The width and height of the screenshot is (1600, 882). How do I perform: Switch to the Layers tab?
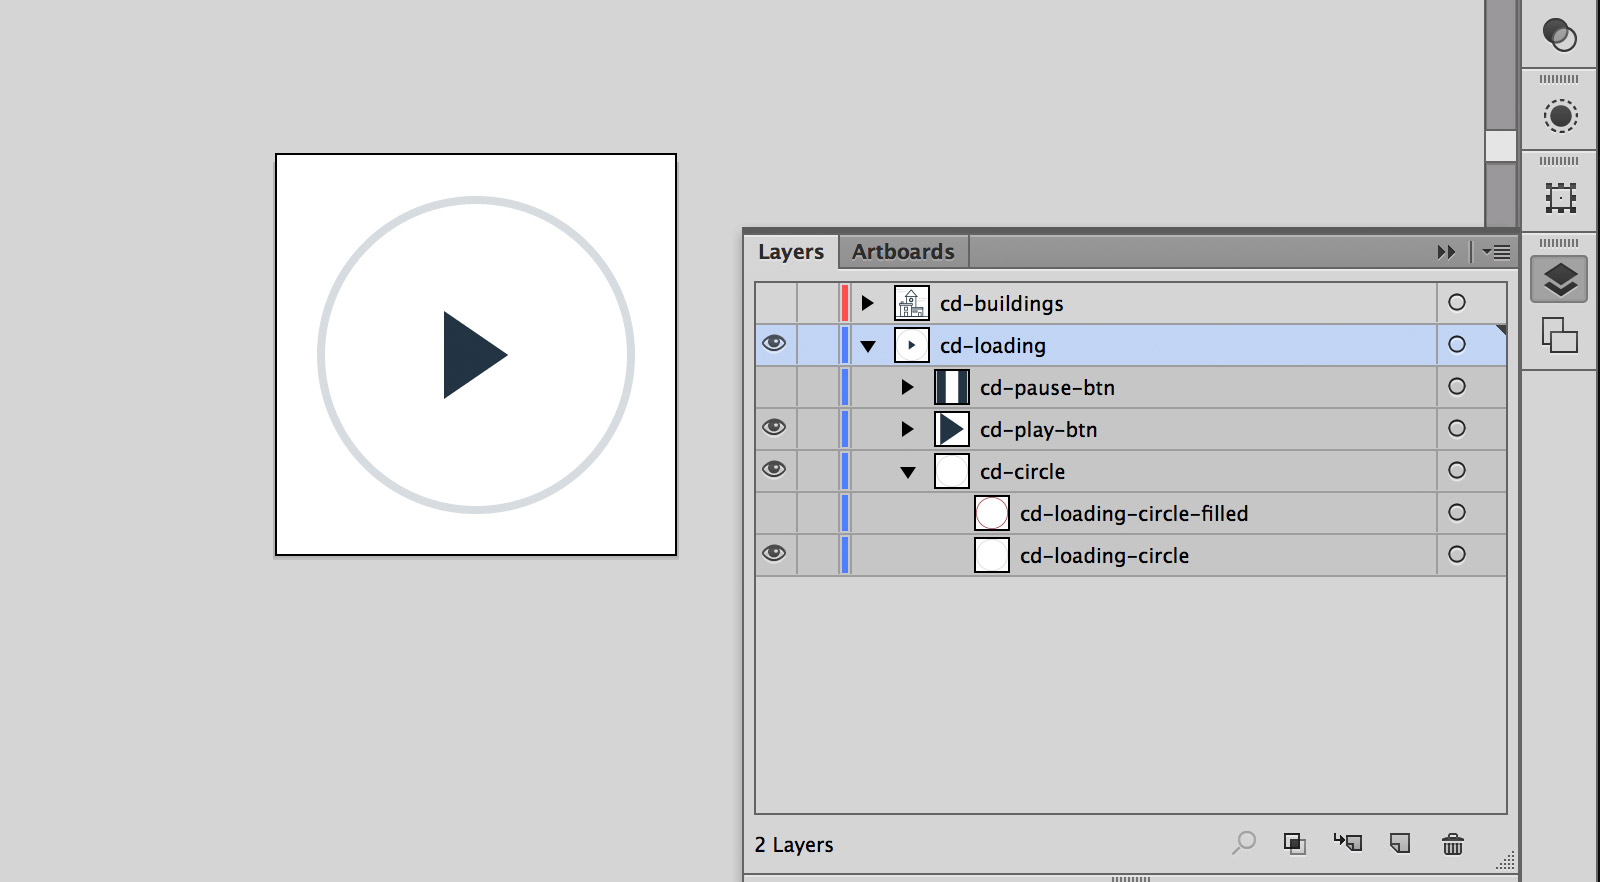point(791,252)
